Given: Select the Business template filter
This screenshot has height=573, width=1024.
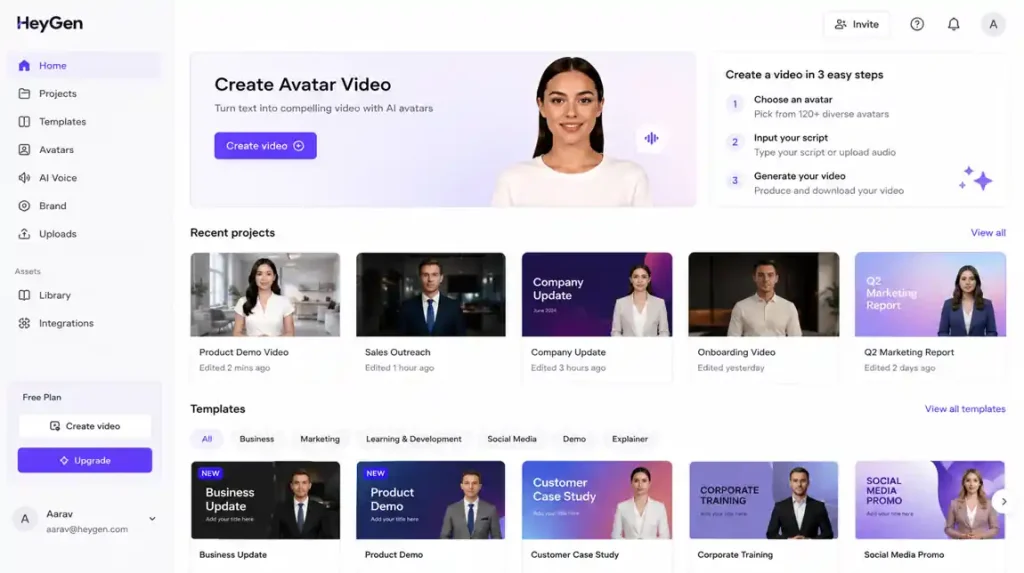Looking at the screenshot, I should pyautogui.click(x=257, y=439).
